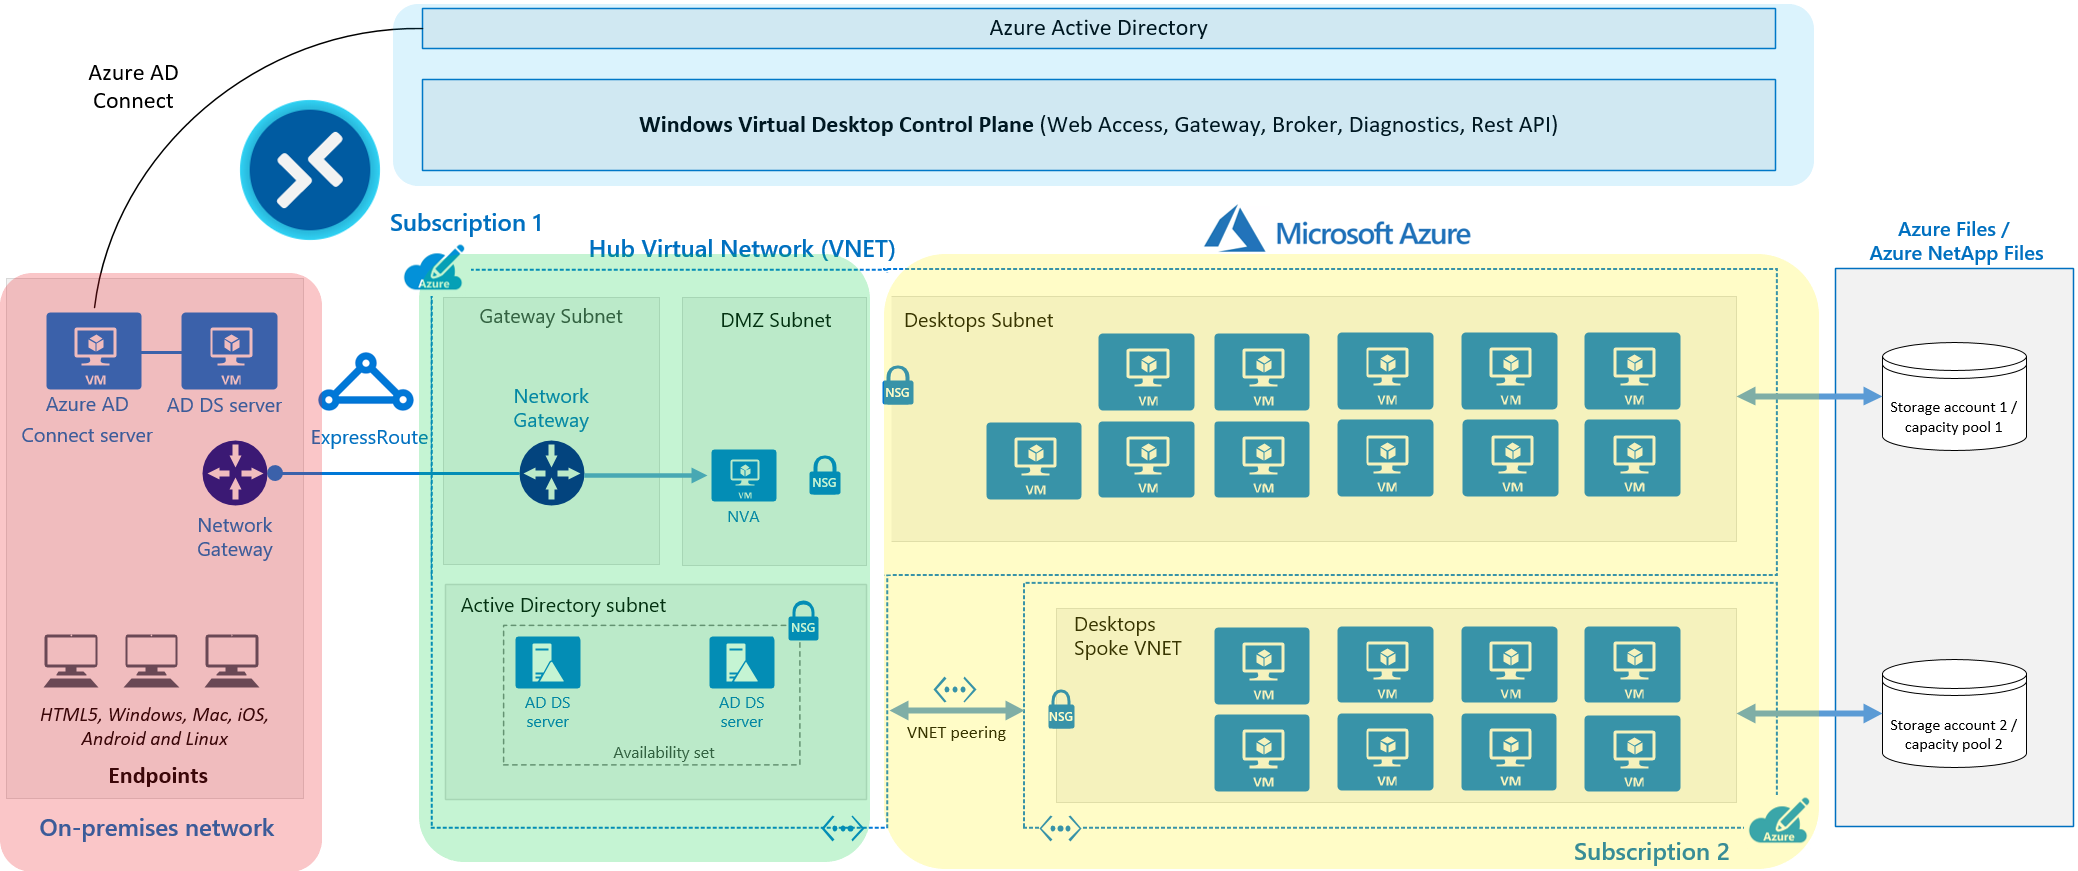Image resolution: width=2078 pixels, height=871 pixels.
Task: Click the VNET icon at hub network bottom
Action: click(843, 828)
